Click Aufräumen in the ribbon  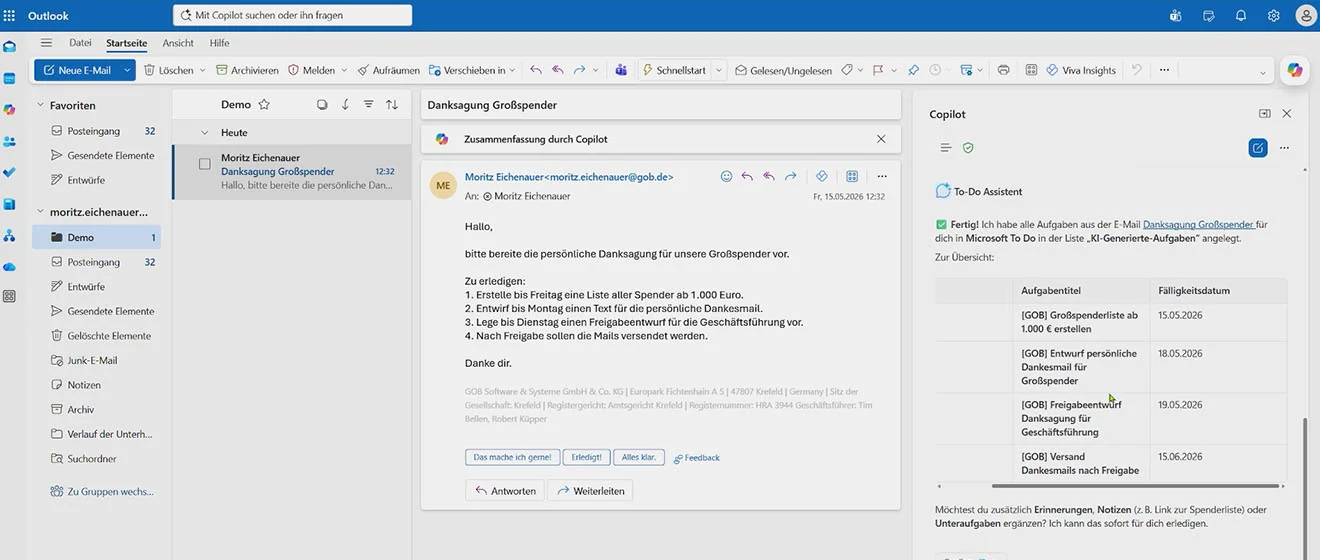388,70
